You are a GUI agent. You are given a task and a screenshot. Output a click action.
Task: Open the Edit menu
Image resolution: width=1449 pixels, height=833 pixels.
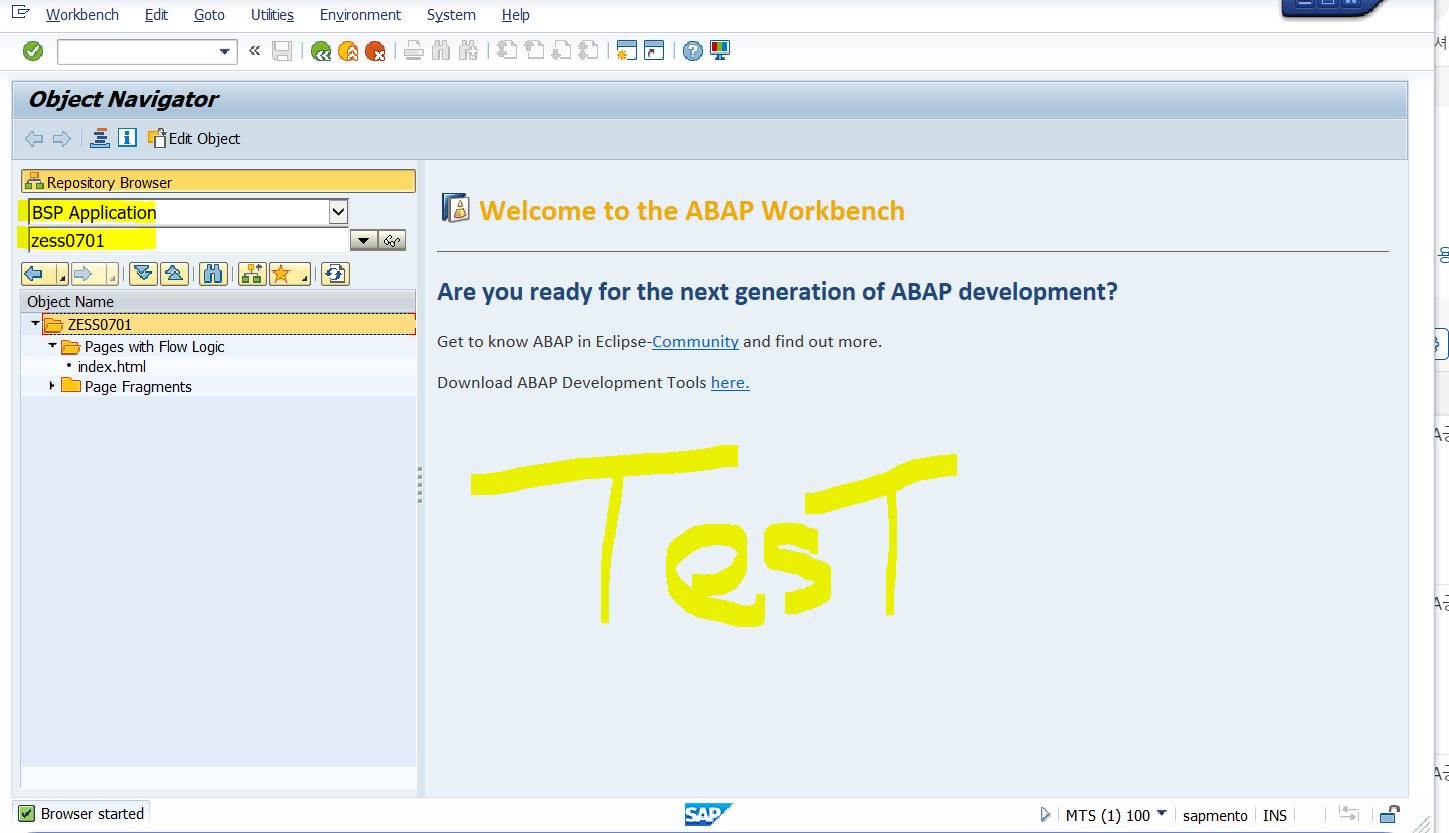156,15
